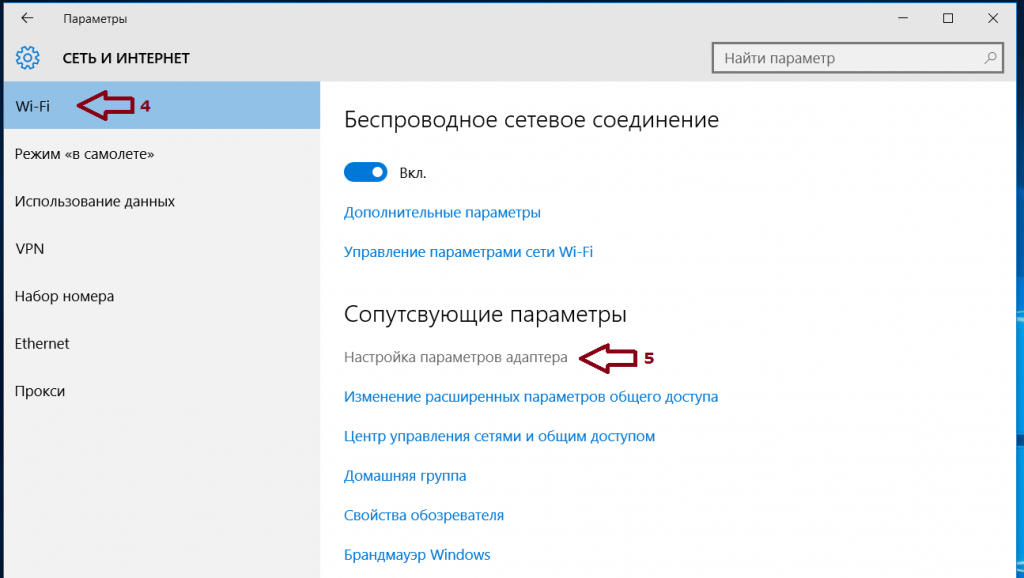This screenshot has width=1024, height=578.
Task: Click 'Изменение расширенных параметров общего доступа'
Action: pyautogui.click(x=530, y=397)
